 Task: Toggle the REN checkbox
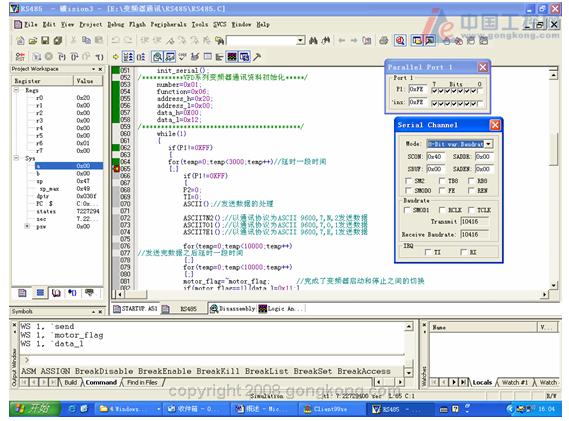[x=471, y=190]
